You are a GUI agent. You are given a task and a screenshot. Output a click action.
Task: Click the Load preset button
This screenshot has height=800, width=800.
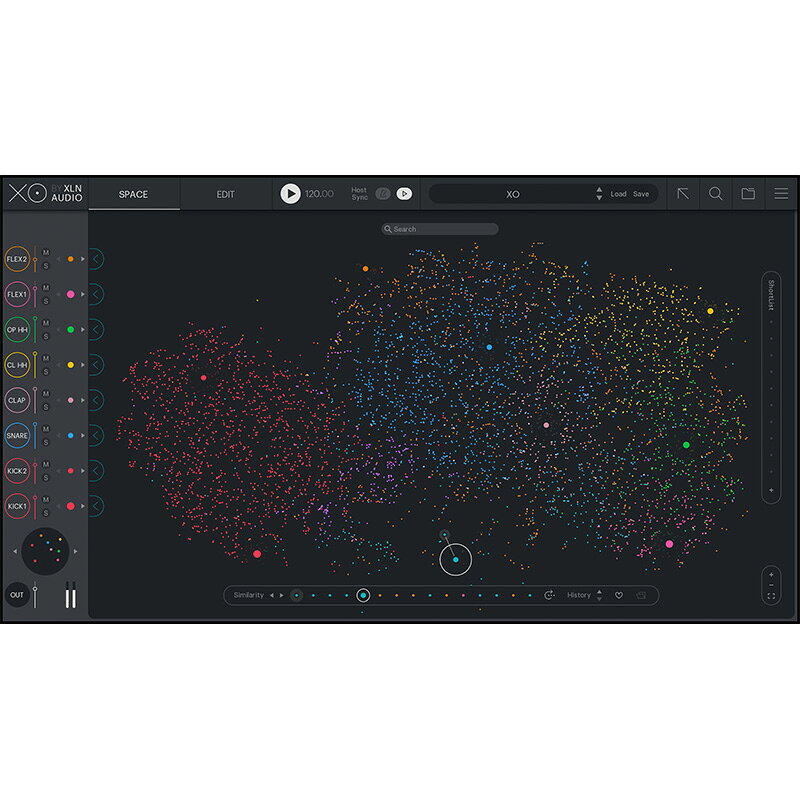point(619,194)
